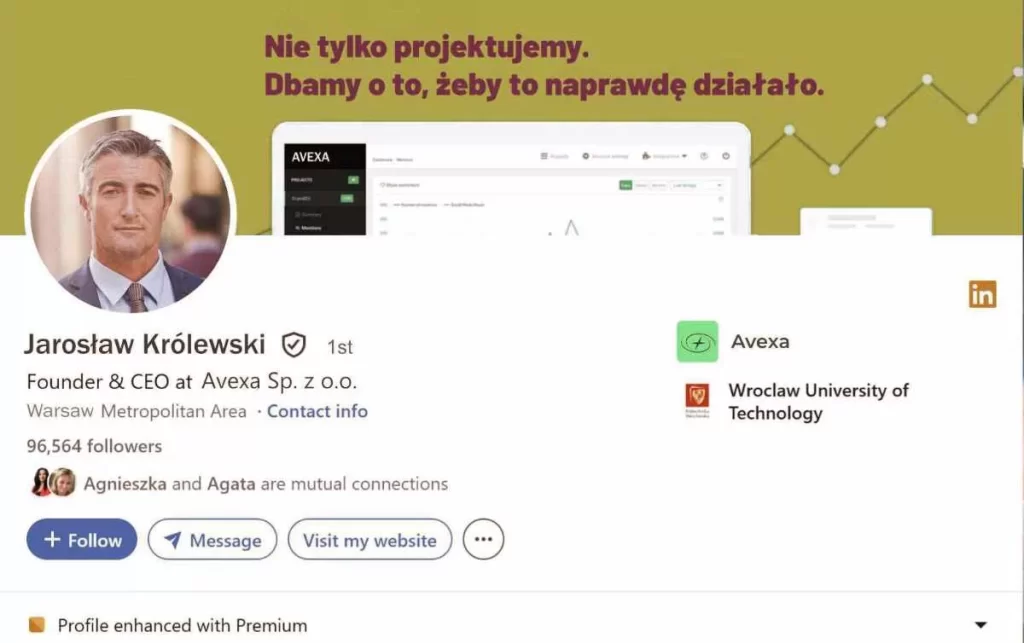Click the mutual connections avatar thumbnails
This screenshot has height=643, width=1024.
click(52, 482)
